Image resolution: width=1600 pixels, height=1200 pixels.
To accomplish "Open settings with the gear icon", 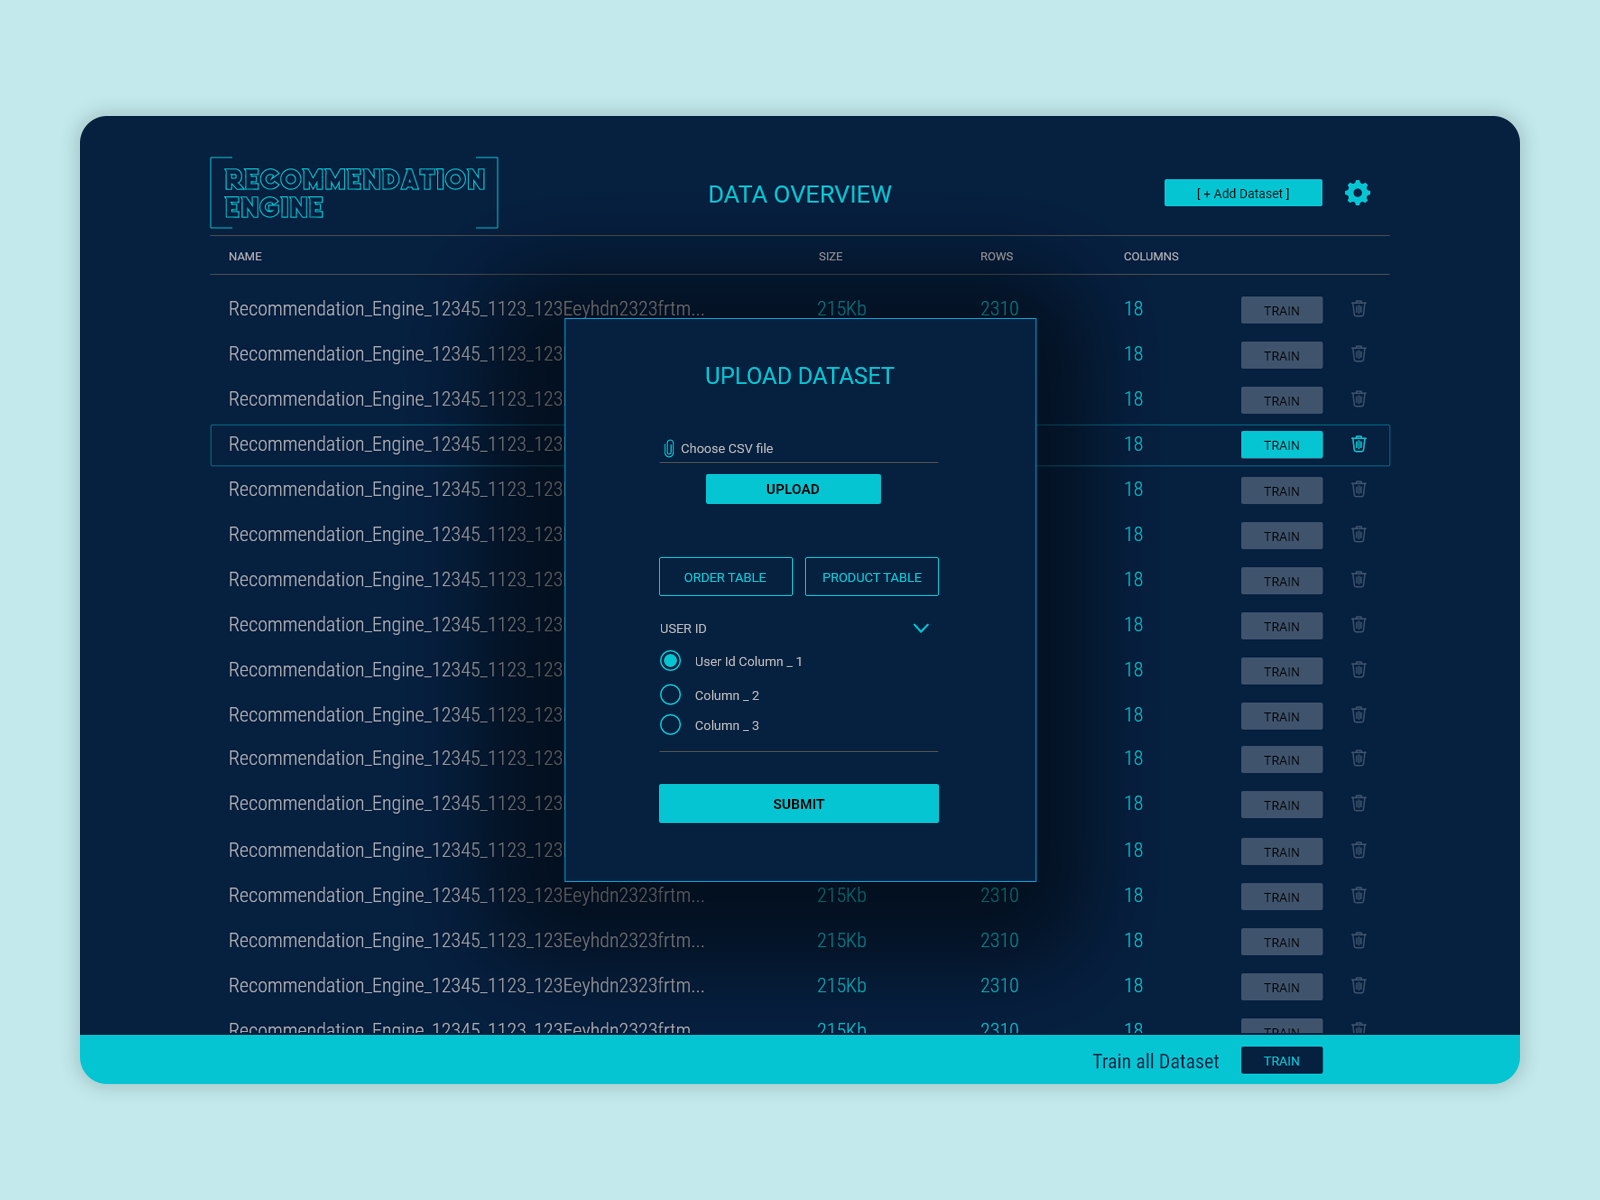I will (1357, 193).
